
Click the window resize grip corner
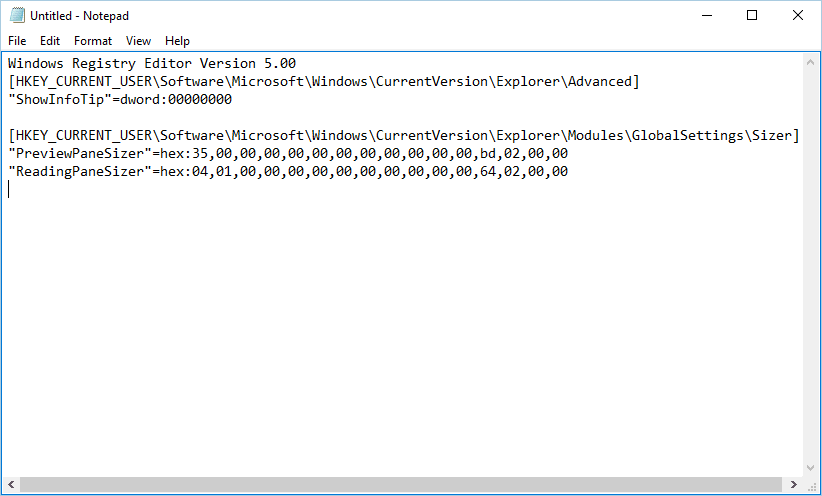pyautogui.click(x=812, y=486)
